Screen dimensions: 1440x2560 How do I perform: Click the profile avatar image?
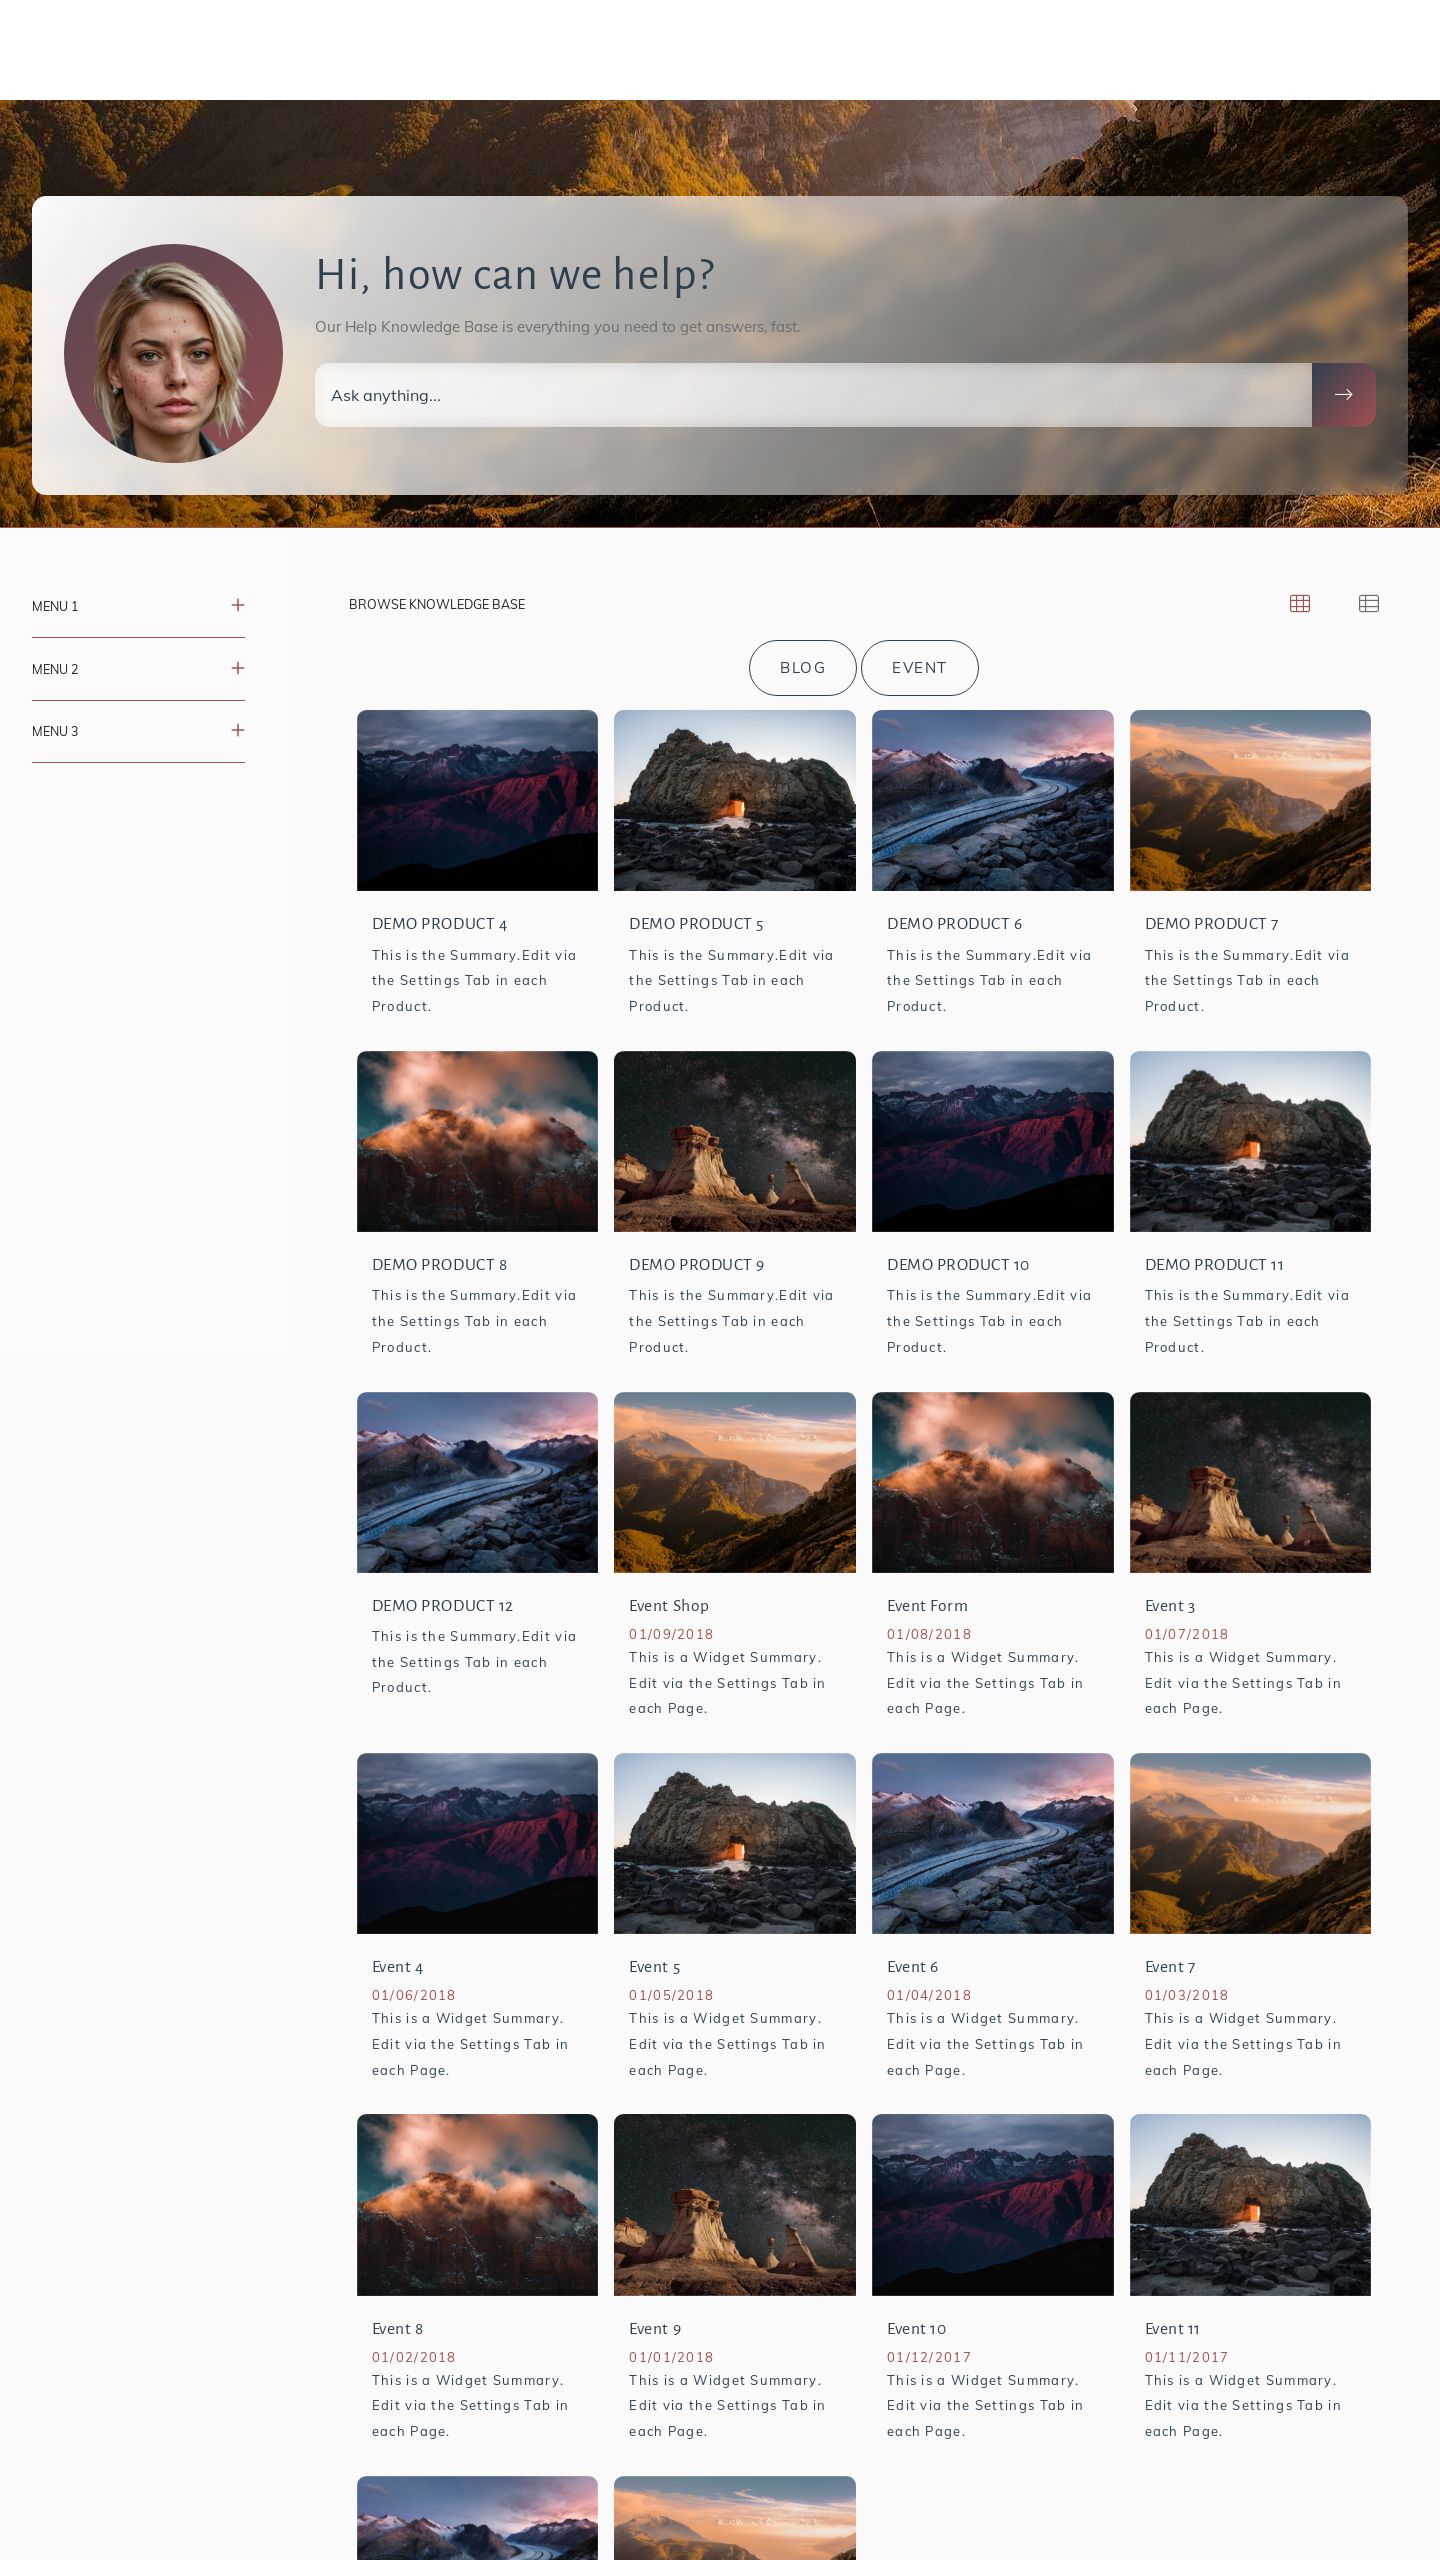point(173,353)
